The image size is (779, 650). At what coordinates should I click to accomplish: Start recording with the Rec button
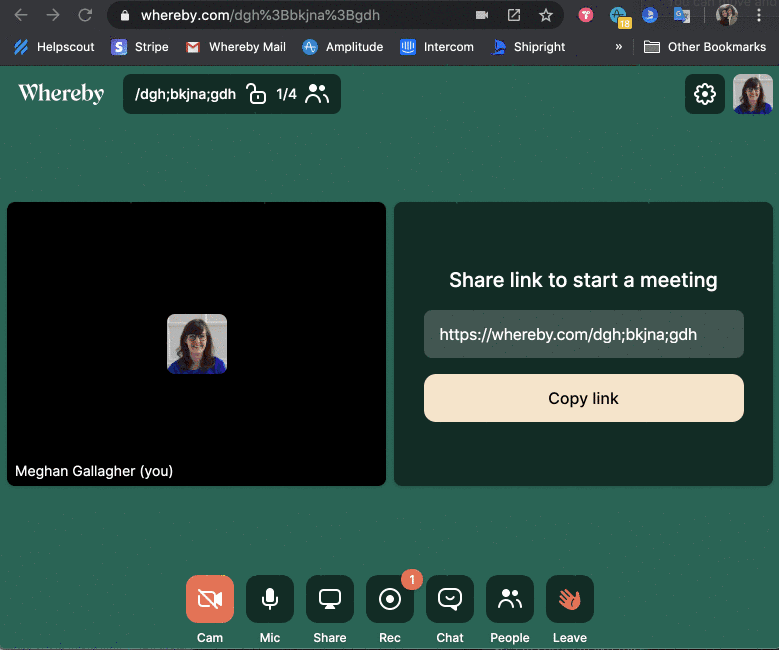pyautogui.click(x=390, y=599)
